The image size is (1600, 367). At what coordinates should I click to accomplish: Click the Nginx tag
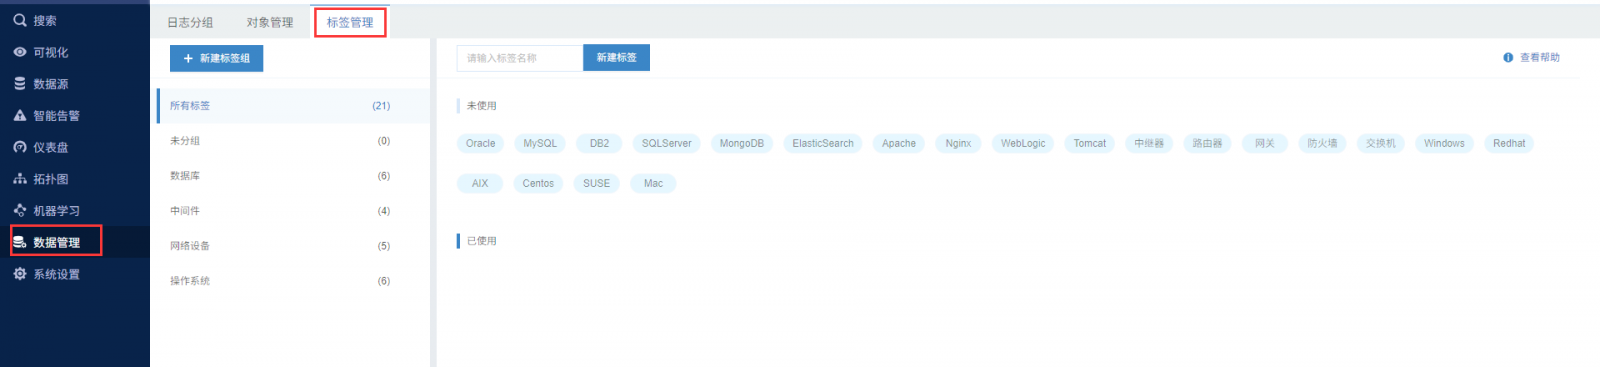coord(958,144)
